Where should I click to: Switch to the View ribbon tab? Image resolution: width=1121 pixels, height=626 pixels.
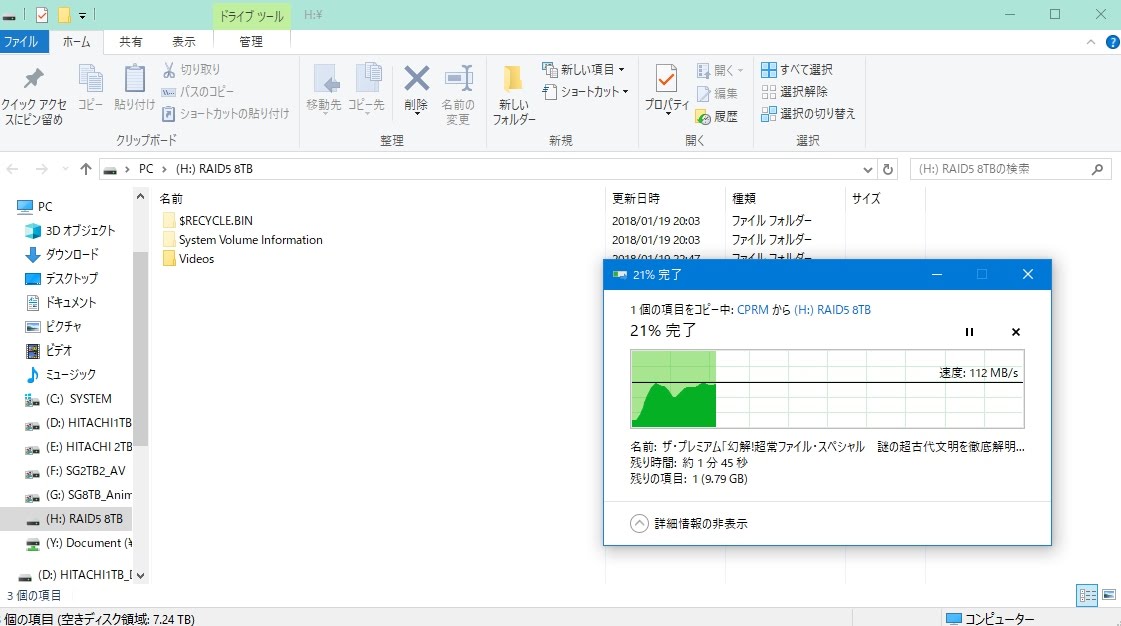(184, 42)
